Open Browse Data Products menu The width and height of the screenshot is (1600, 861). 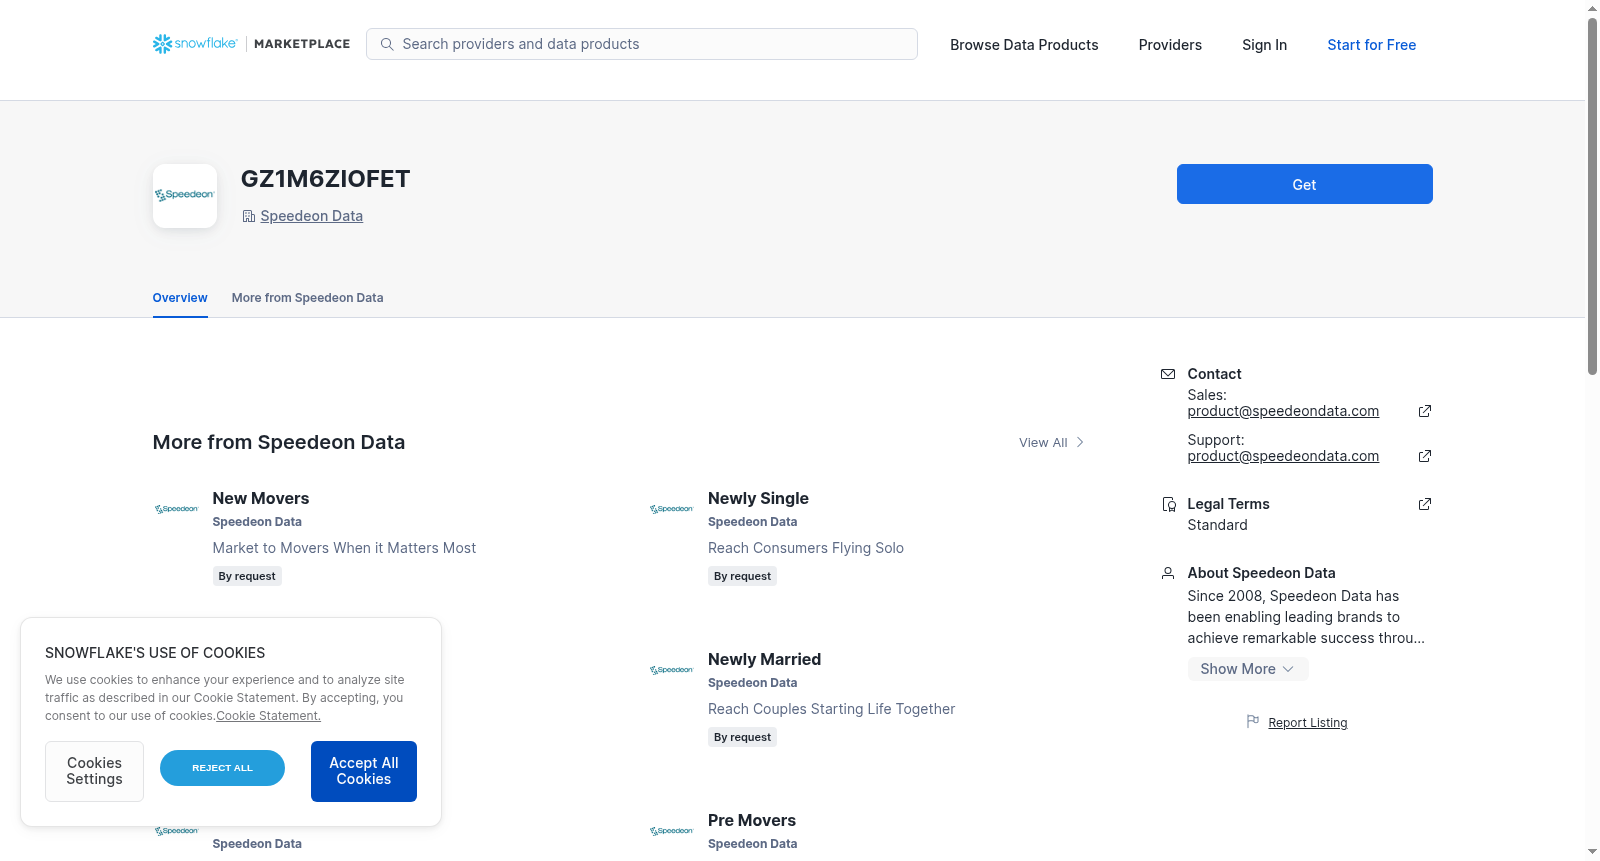pyautogui.click(x=1024, y=45)
